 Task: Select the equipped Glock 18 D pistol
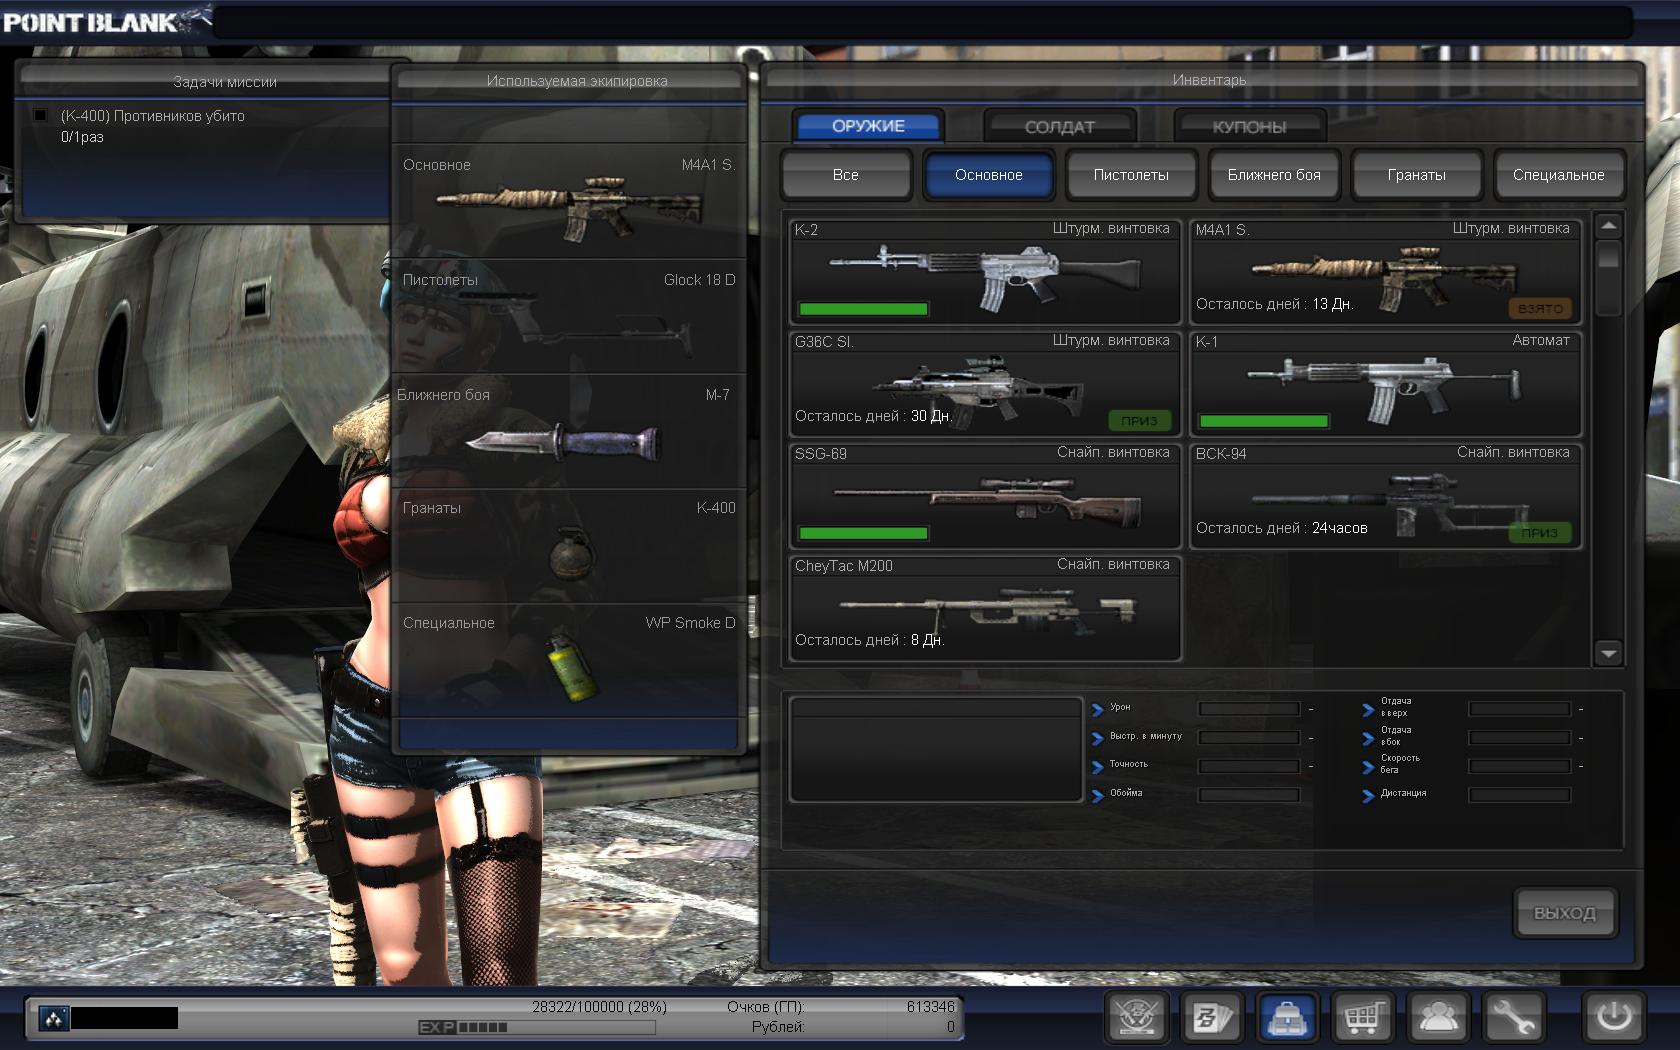click(x=568, y=316)
